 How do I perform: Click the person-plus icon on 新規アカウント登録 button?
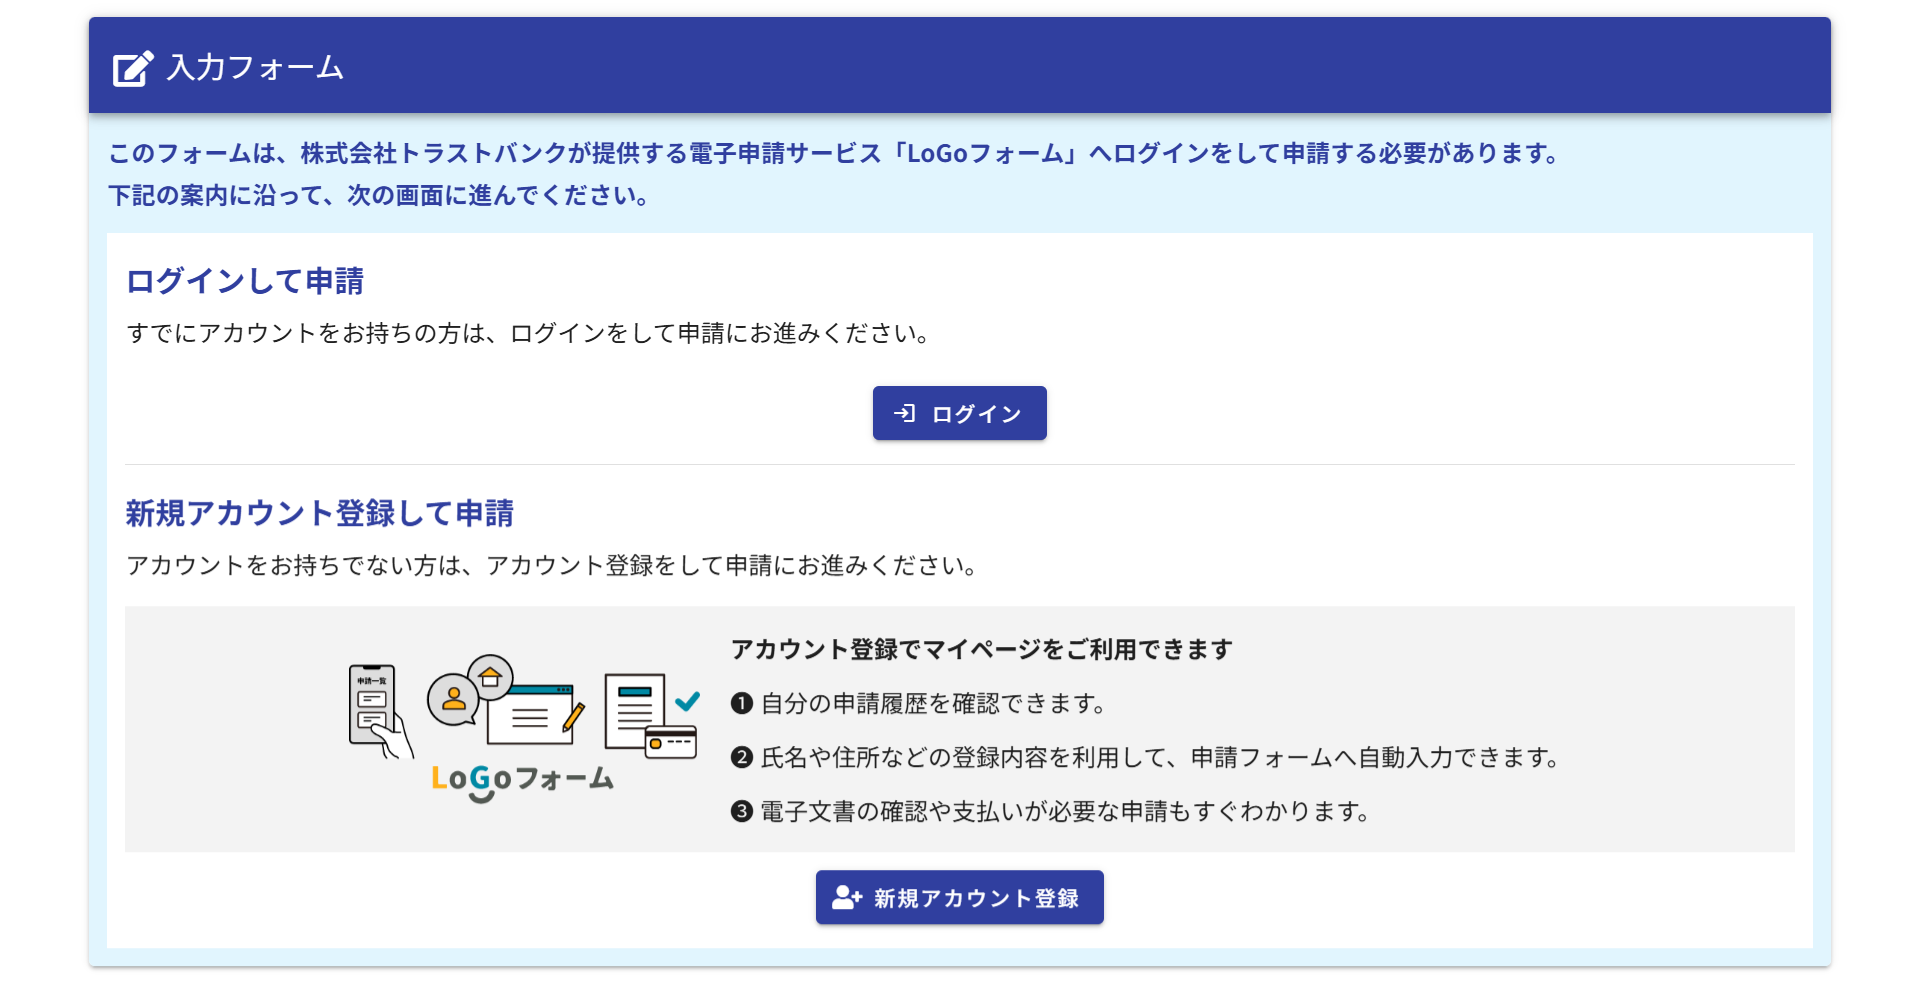pyautogui.click(x=845, y=897)
